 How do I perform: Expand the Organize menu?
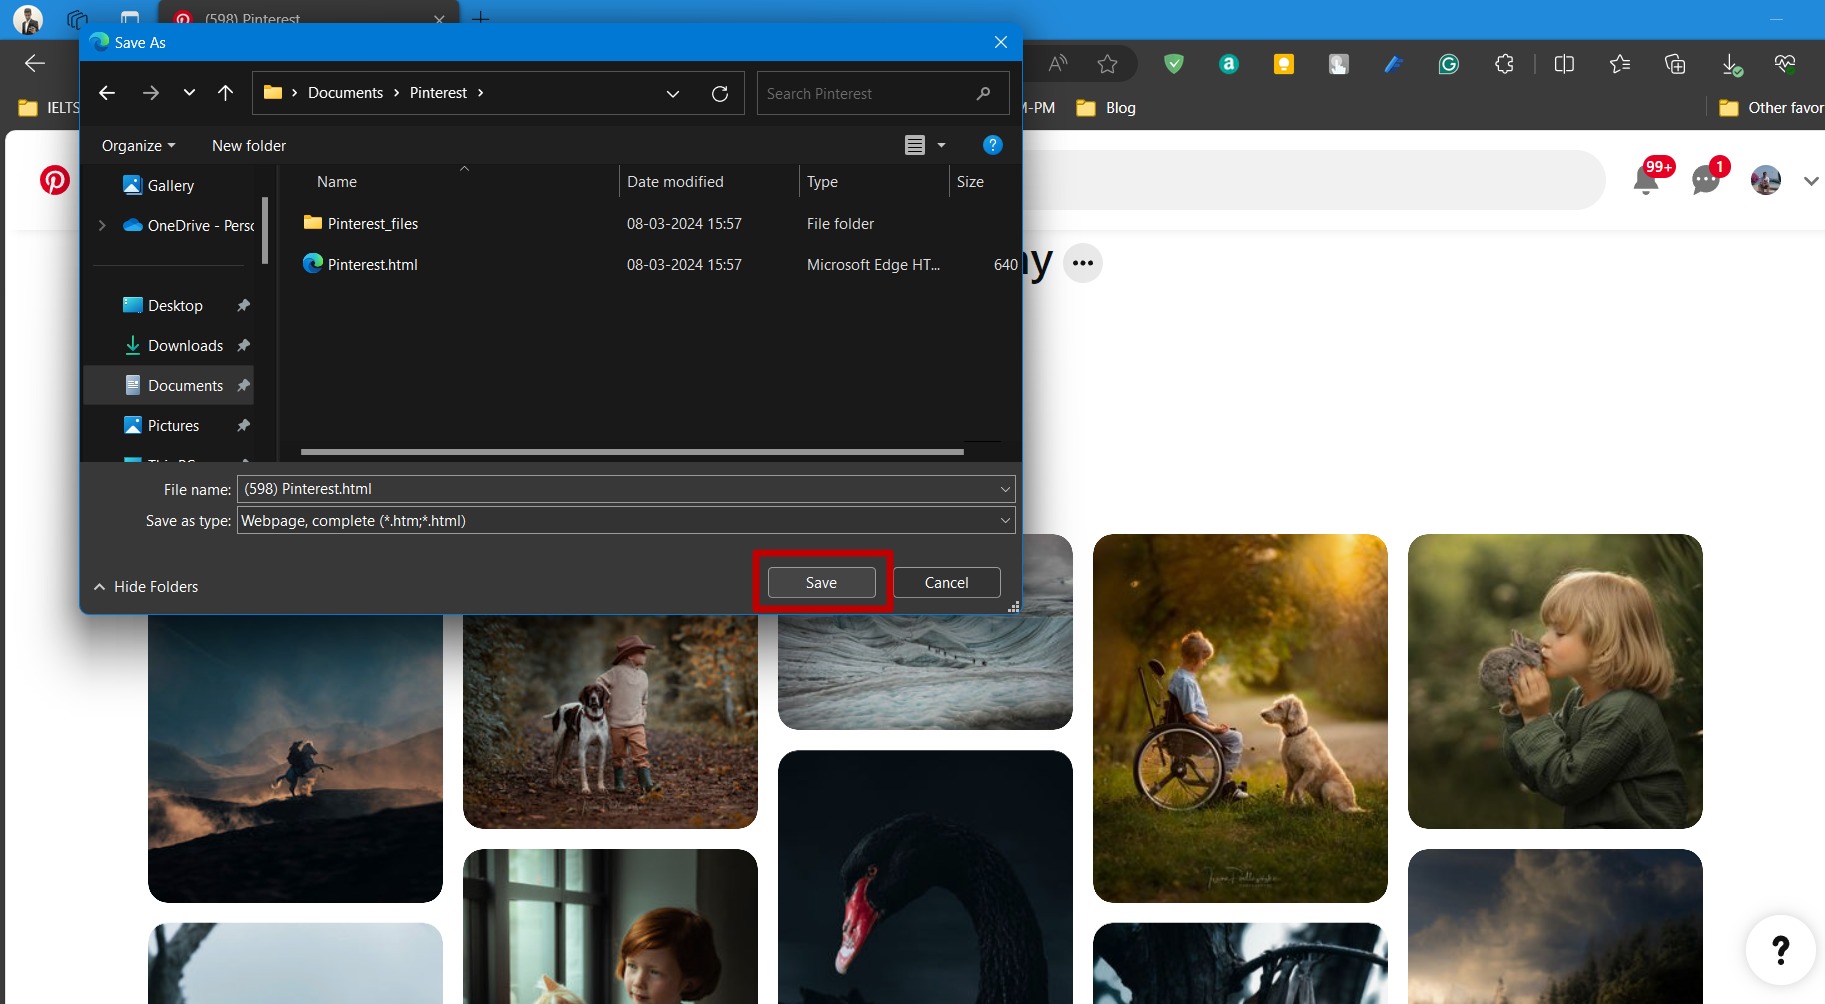tap(138, 146)
